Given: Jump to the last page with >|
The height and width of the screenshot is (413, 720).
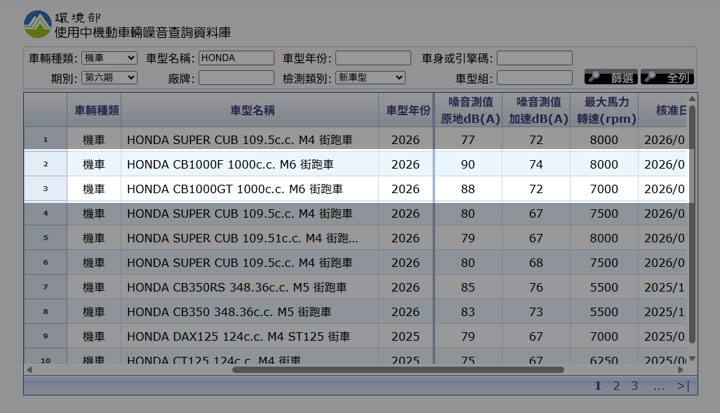Looking at the screenshot, I should [683, 385].
